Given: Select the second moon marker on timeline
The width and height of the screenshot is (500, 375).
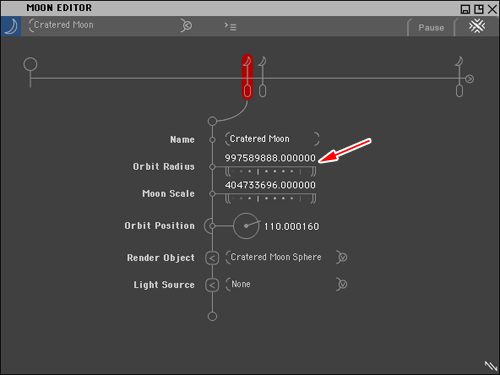Looking at the screenshot, I should pyautogui.click(x=262, y=77).
